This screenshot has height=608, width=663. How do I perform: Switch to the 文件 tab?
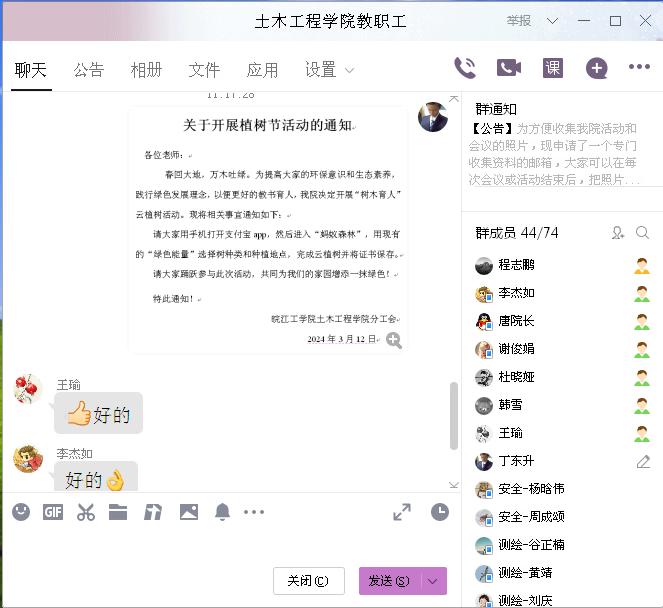(x=204, y=70)
